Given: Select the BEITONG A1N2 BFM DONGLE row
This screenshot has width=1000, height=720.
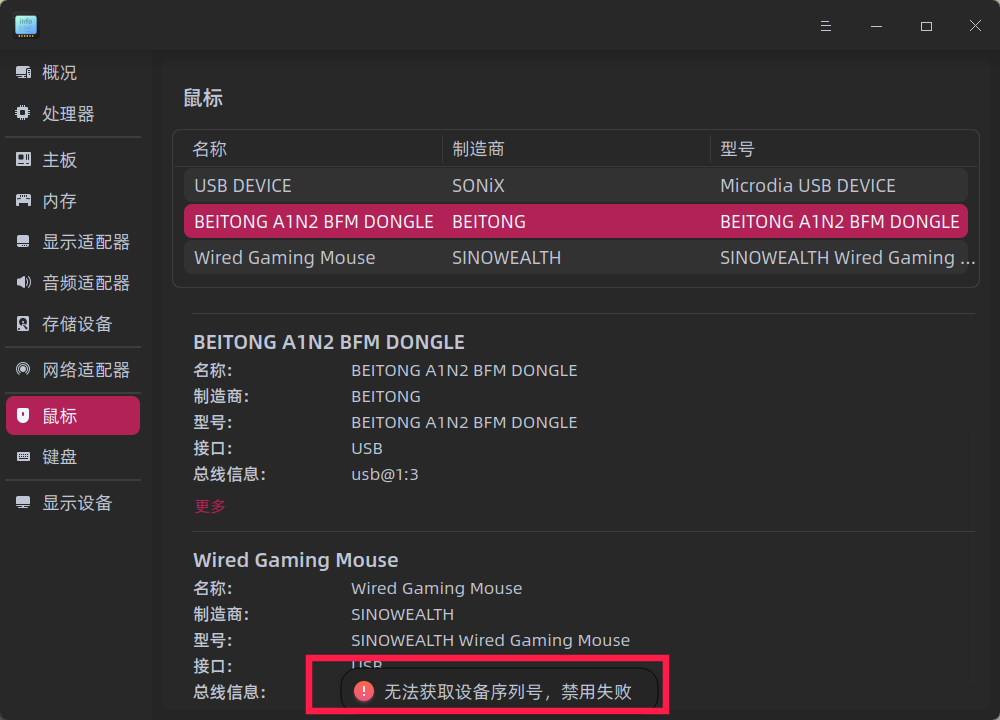Looking at the screenshot, I should [x=575, y=222].
